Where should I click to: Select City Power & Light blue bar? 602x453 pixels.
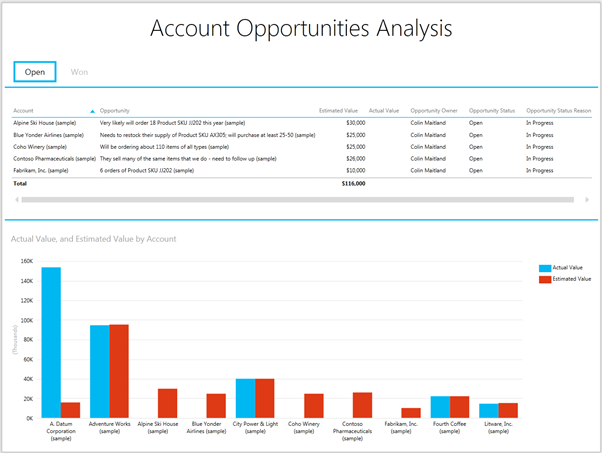(245, 398)
